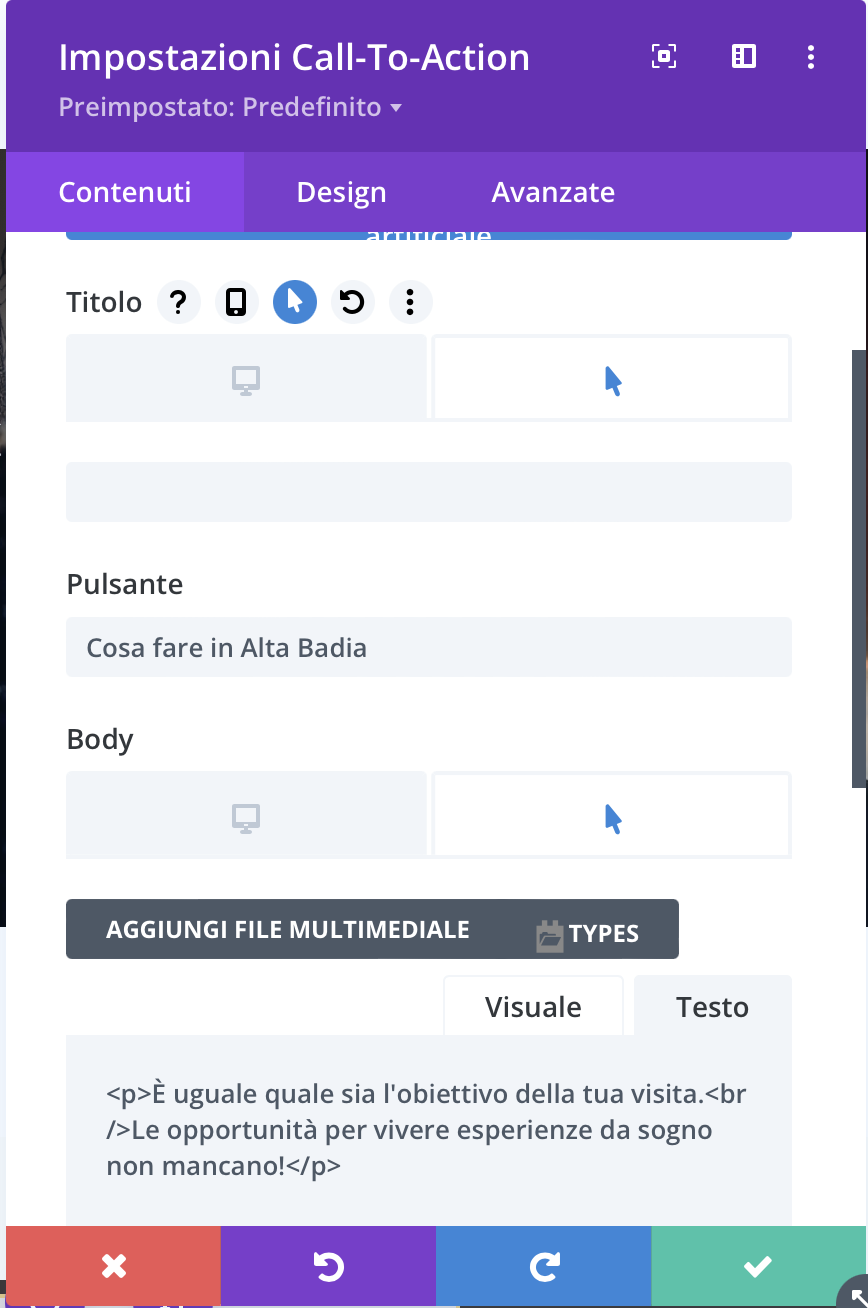Open the Avanzate tab

(553, 192)
